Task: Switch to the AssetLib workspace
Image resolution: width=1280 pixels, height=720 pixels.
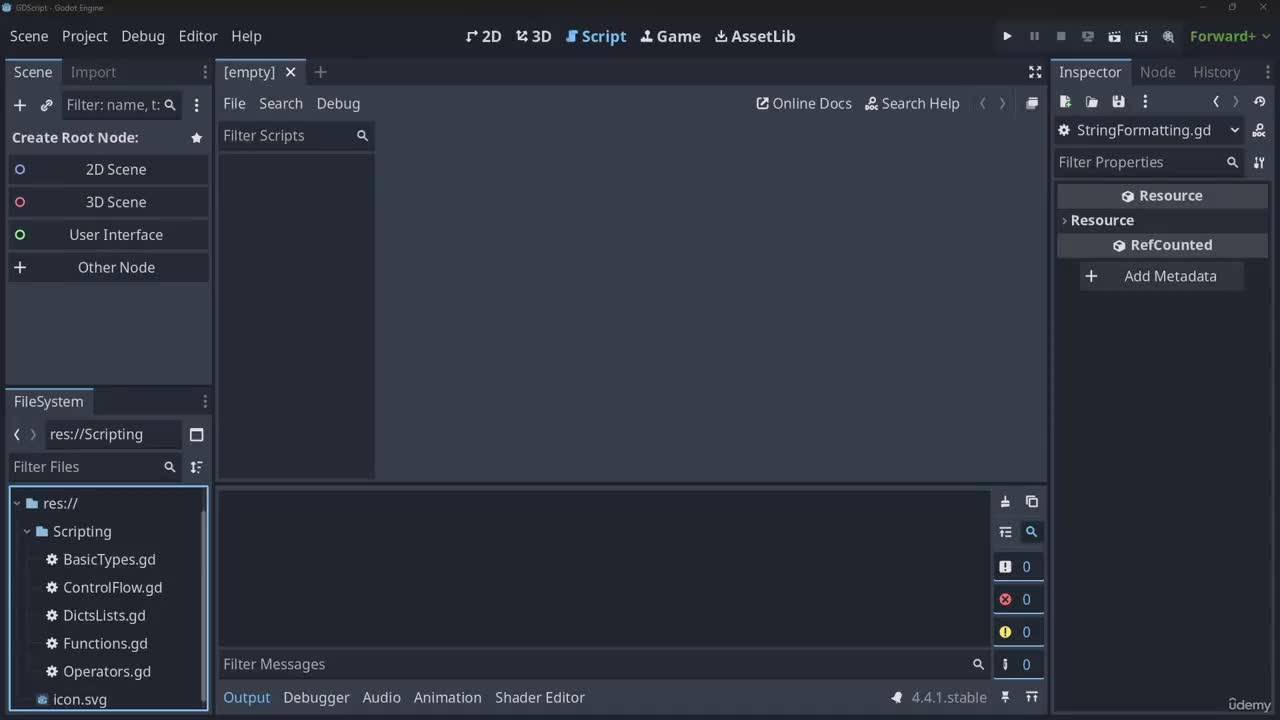Action: (x=755, y=36)
